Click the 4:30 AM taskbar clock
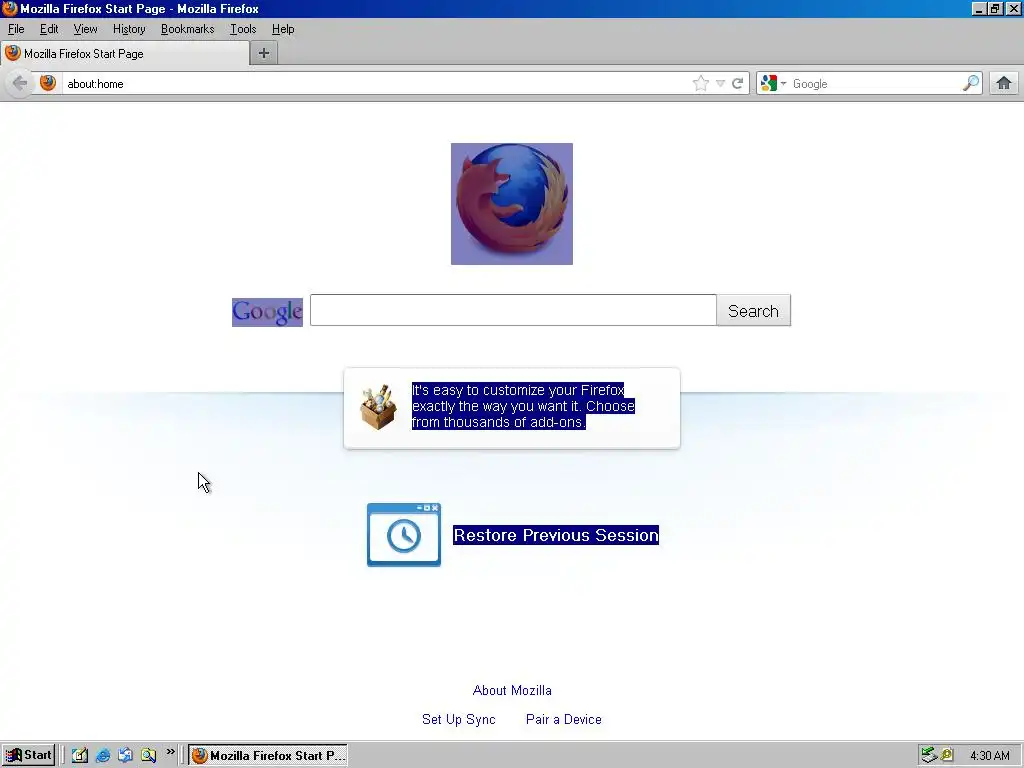Viewport: 1024px width, 768px height. coord(990,756)
